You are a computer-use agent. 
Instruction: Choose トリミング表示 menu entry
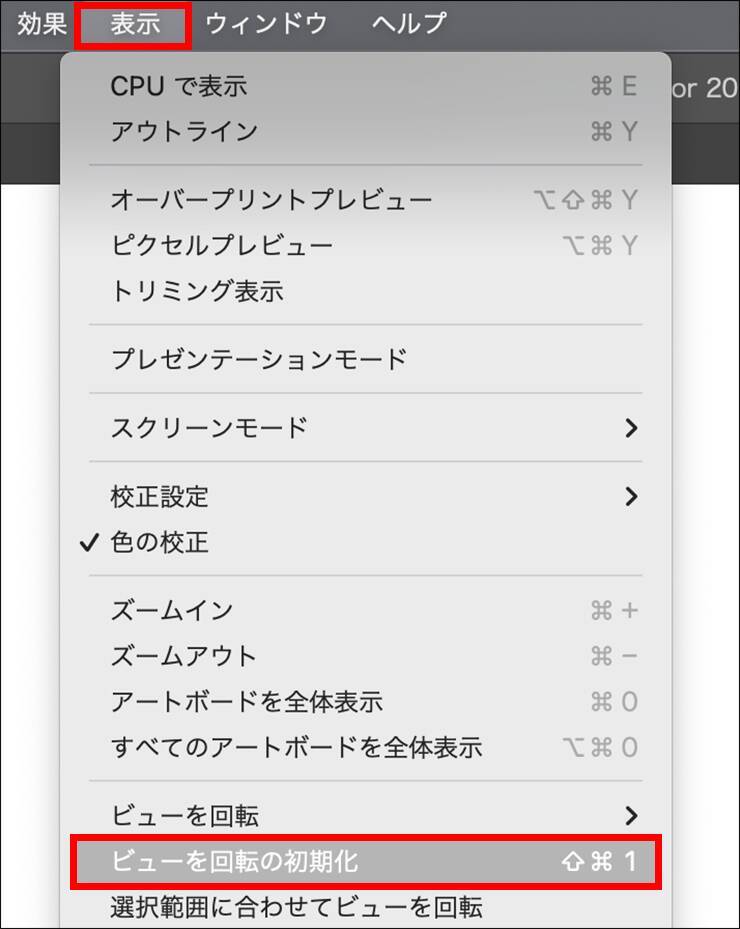point(366,291)
